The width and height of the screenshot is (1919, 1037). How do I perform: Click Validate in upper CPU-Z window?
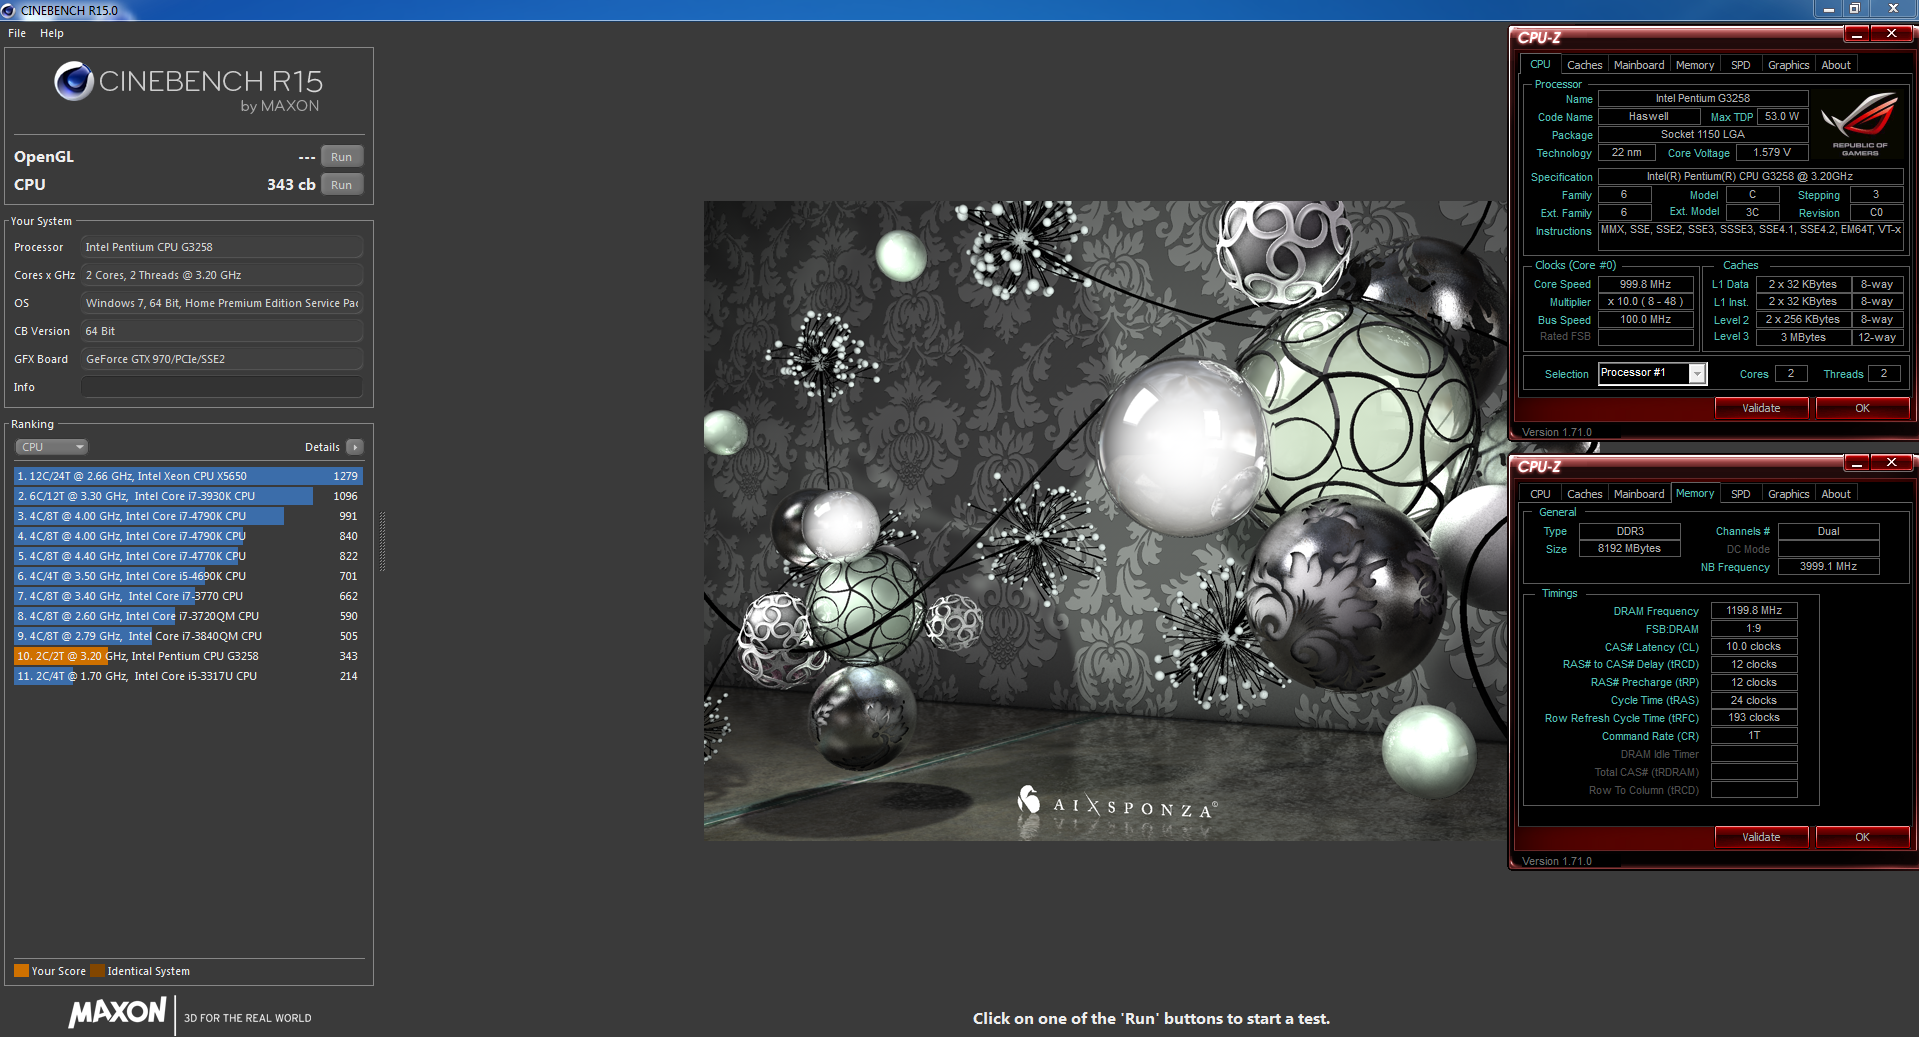[x=1761, y=408]
